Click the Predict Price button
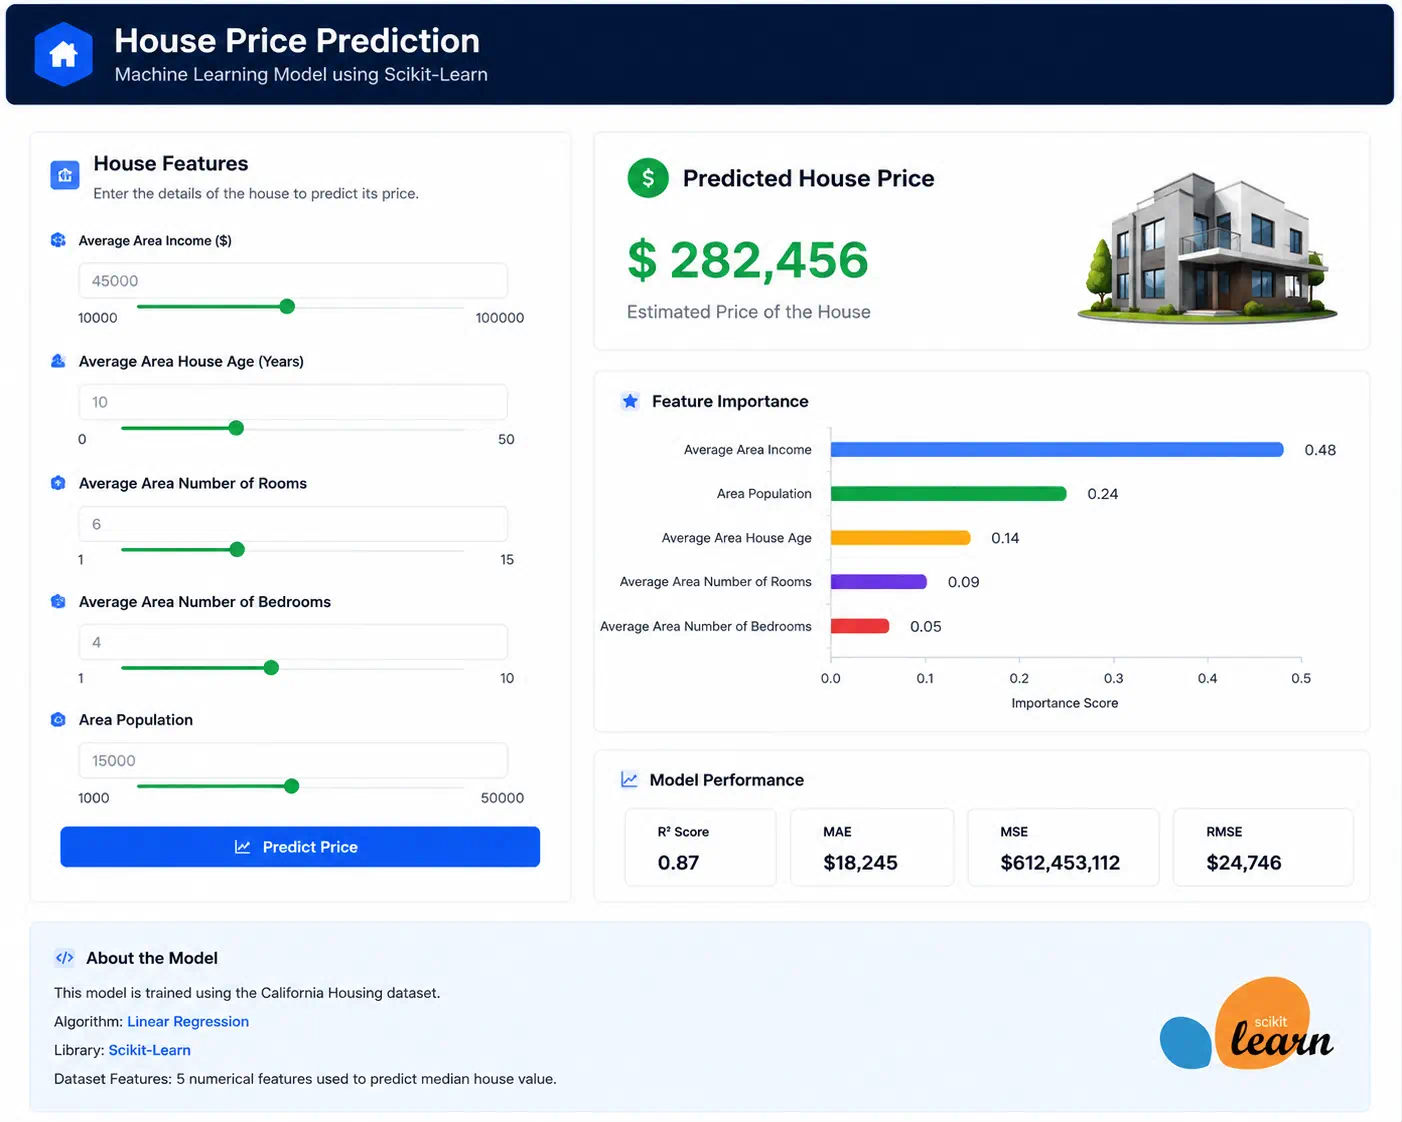The height and width of the screenshot is (1122, 1402). pyautogui.click(x=300, y=847)
